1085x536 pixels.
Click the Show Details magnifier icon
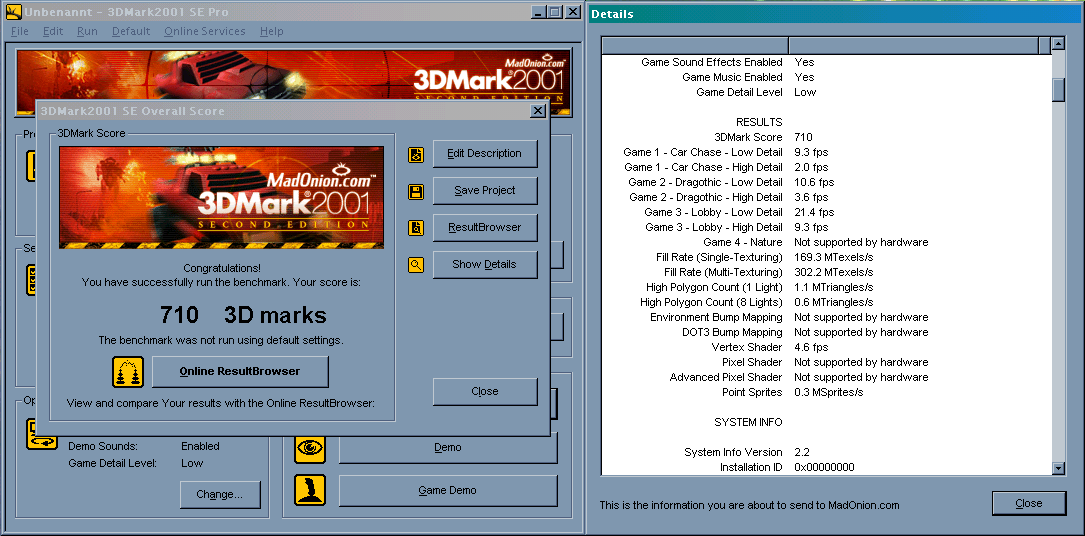[416, 264]
